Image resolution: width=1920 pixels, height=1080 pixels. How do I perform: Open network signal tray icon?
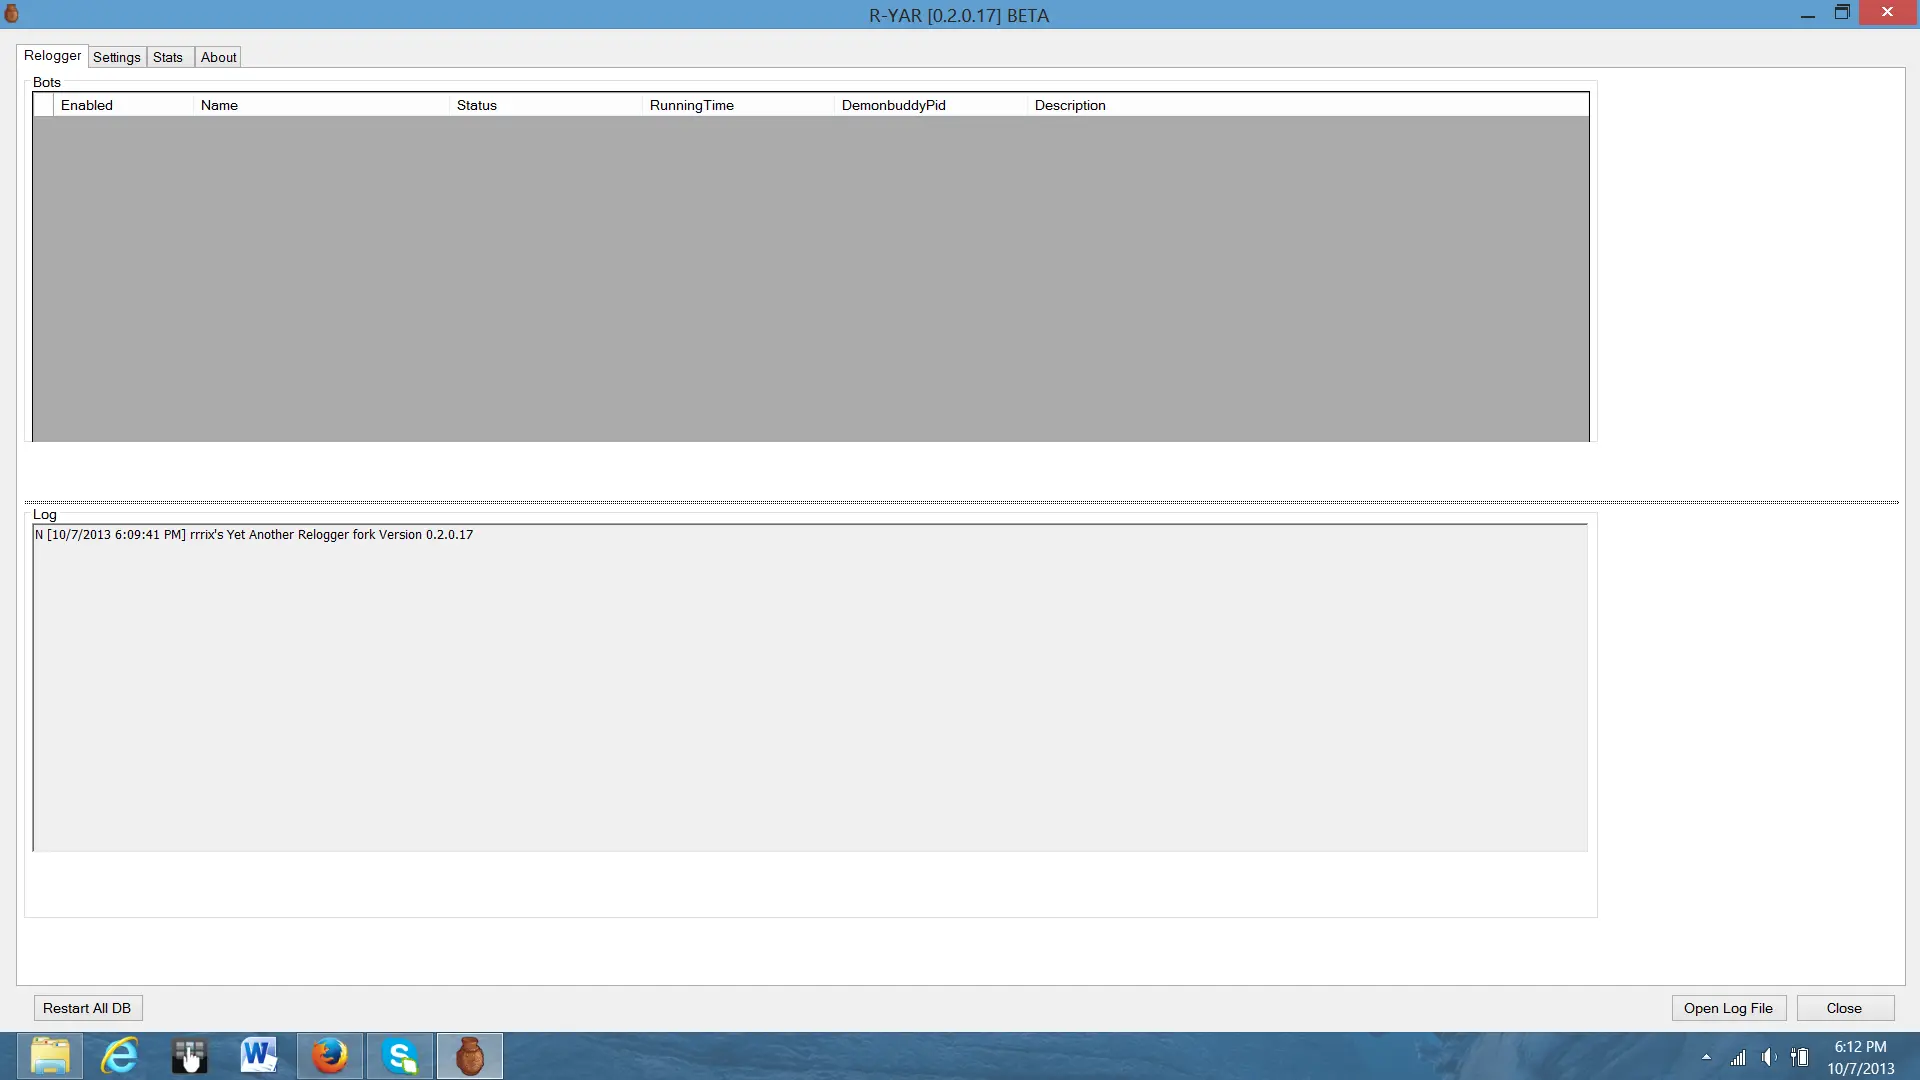[x=1738, y=1057]
